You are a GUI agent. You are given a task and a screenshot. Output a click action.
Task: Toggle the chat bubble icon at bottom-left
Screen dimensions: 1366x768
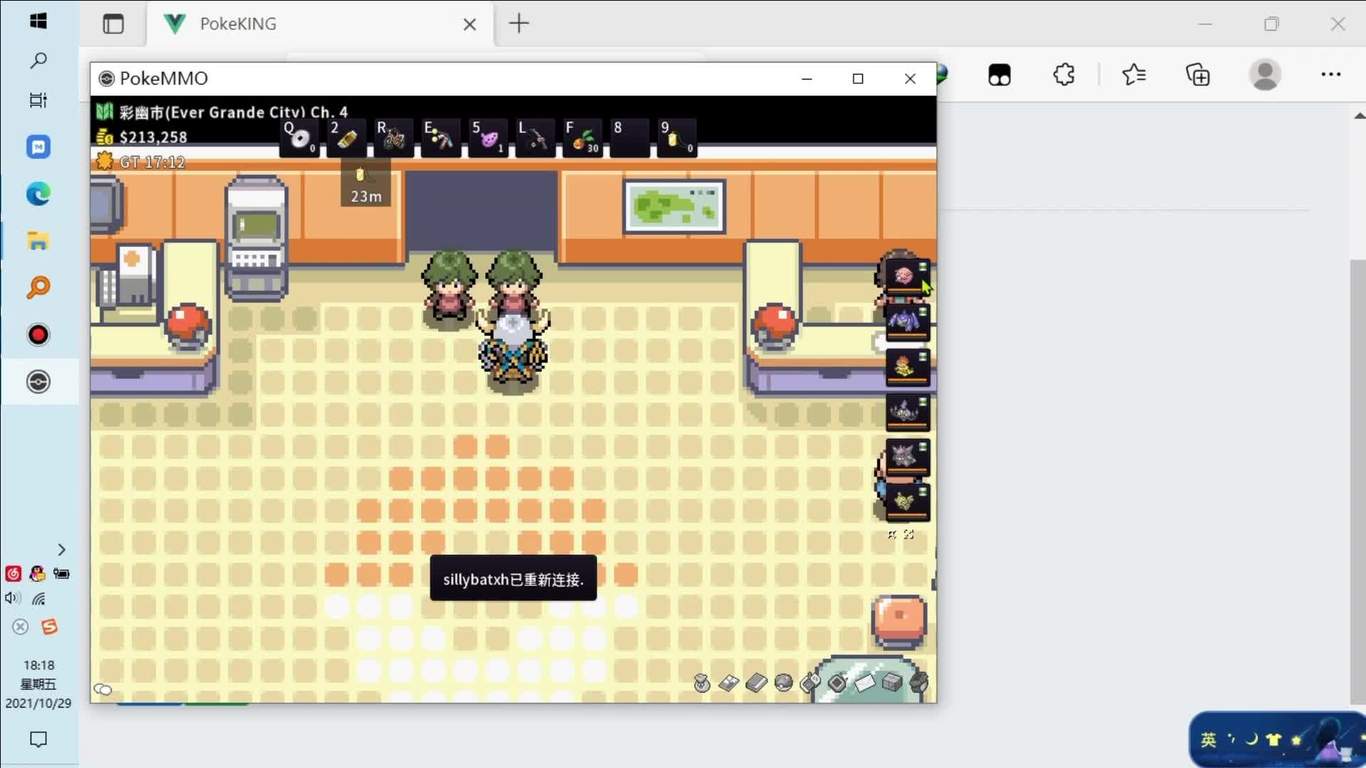pos(103,689)
